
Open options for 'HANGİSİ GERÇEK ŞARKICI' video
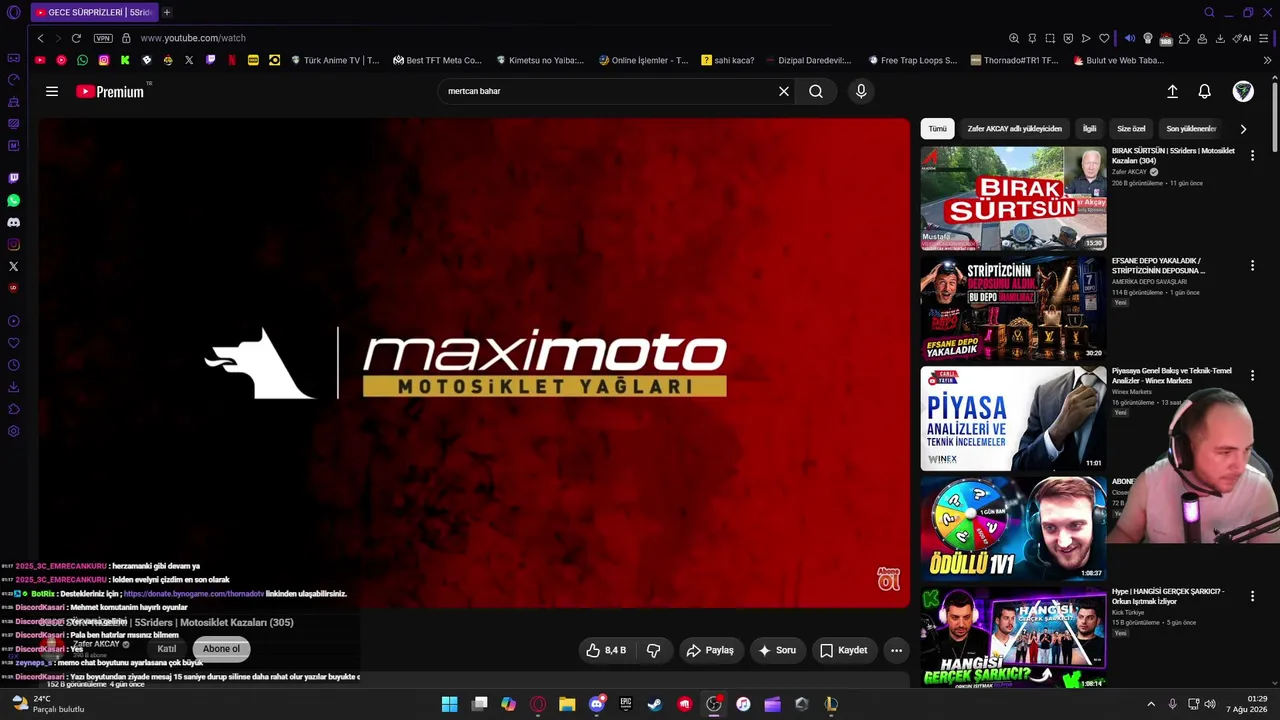1252,596
